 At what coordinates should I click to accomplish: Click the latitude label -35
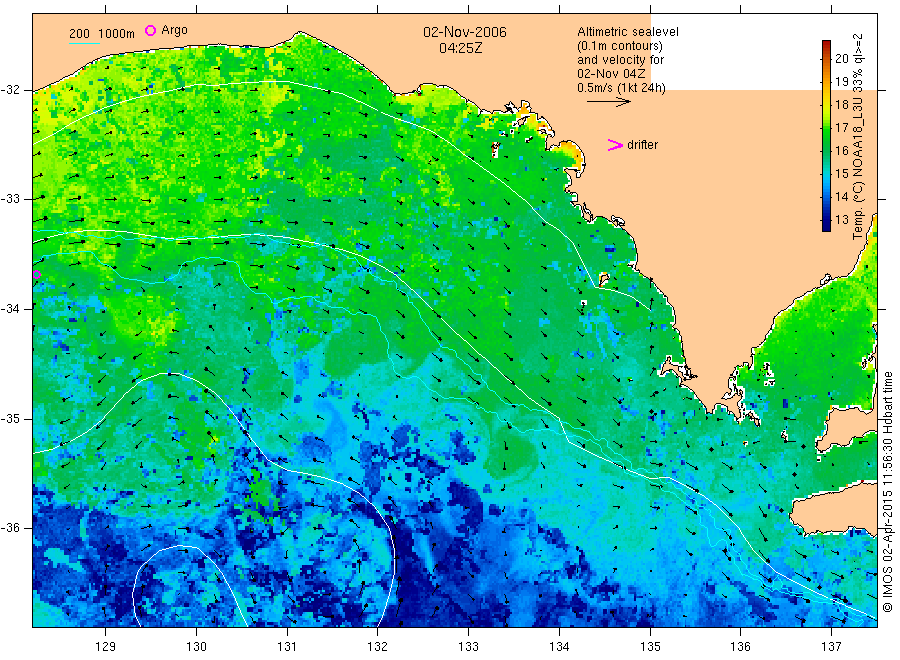click(10, 419)
